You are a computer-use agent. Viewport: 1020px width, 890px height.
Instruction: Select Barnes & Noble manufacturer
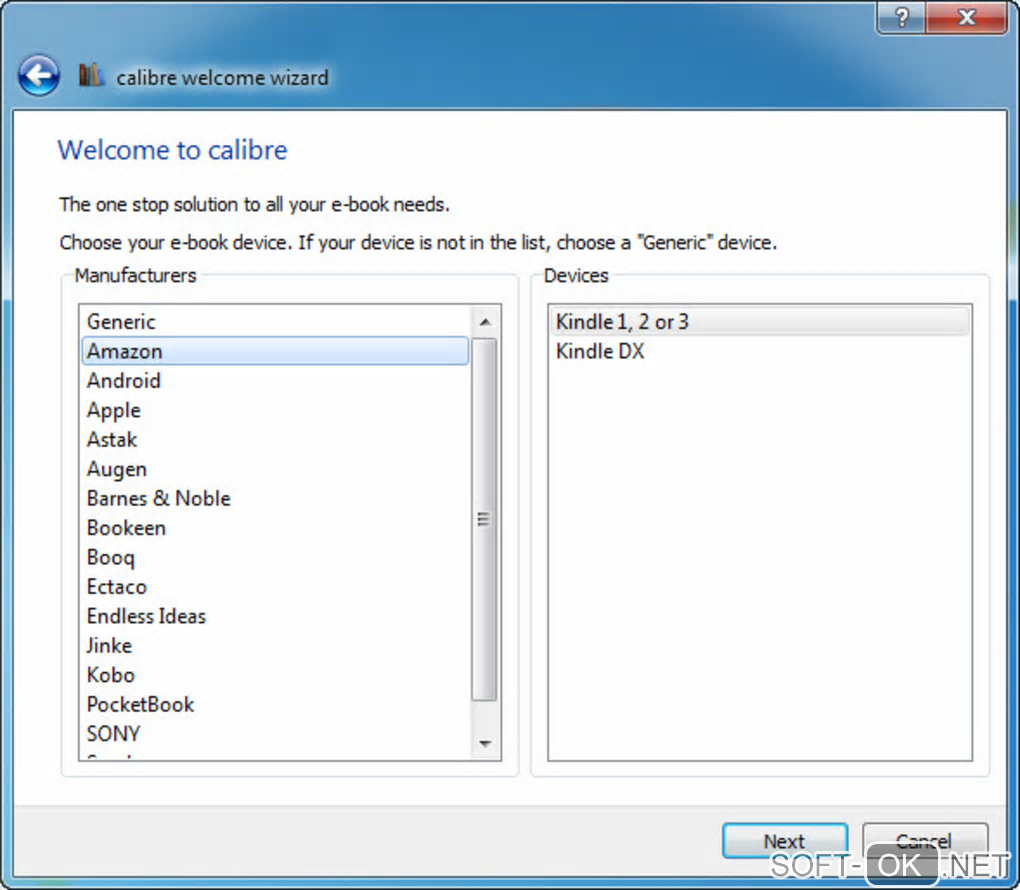pos(275,498)
